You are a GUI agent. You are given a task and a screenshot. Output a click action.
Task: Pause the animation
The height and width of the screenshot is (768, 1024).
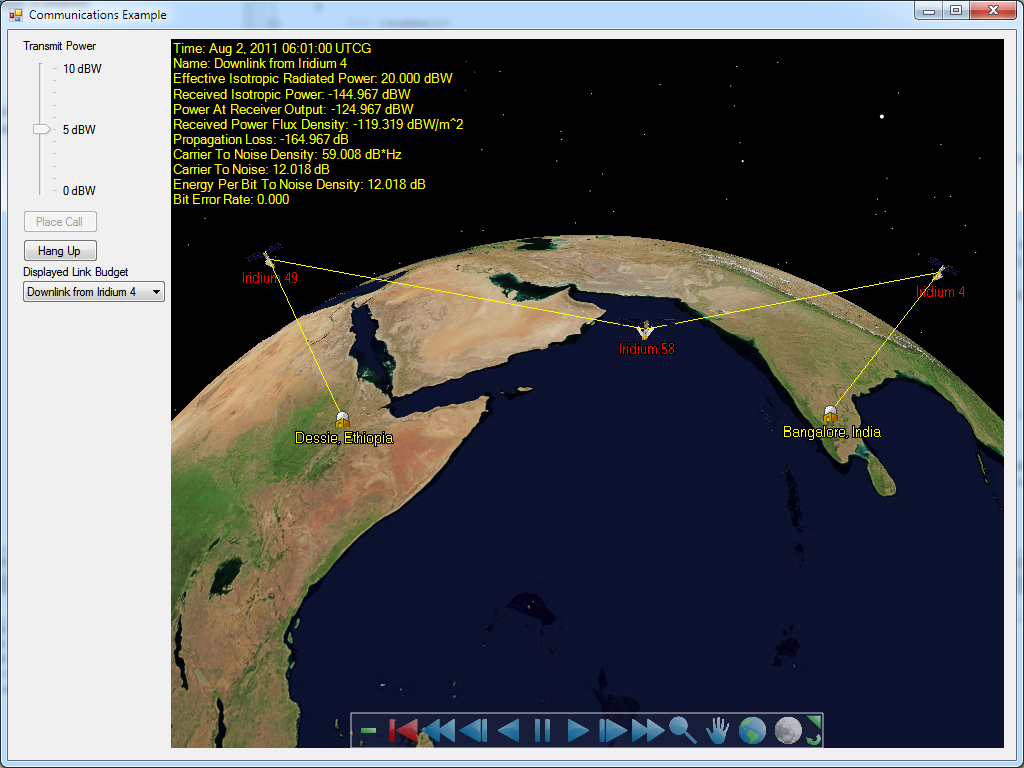(x=543, y=730)
